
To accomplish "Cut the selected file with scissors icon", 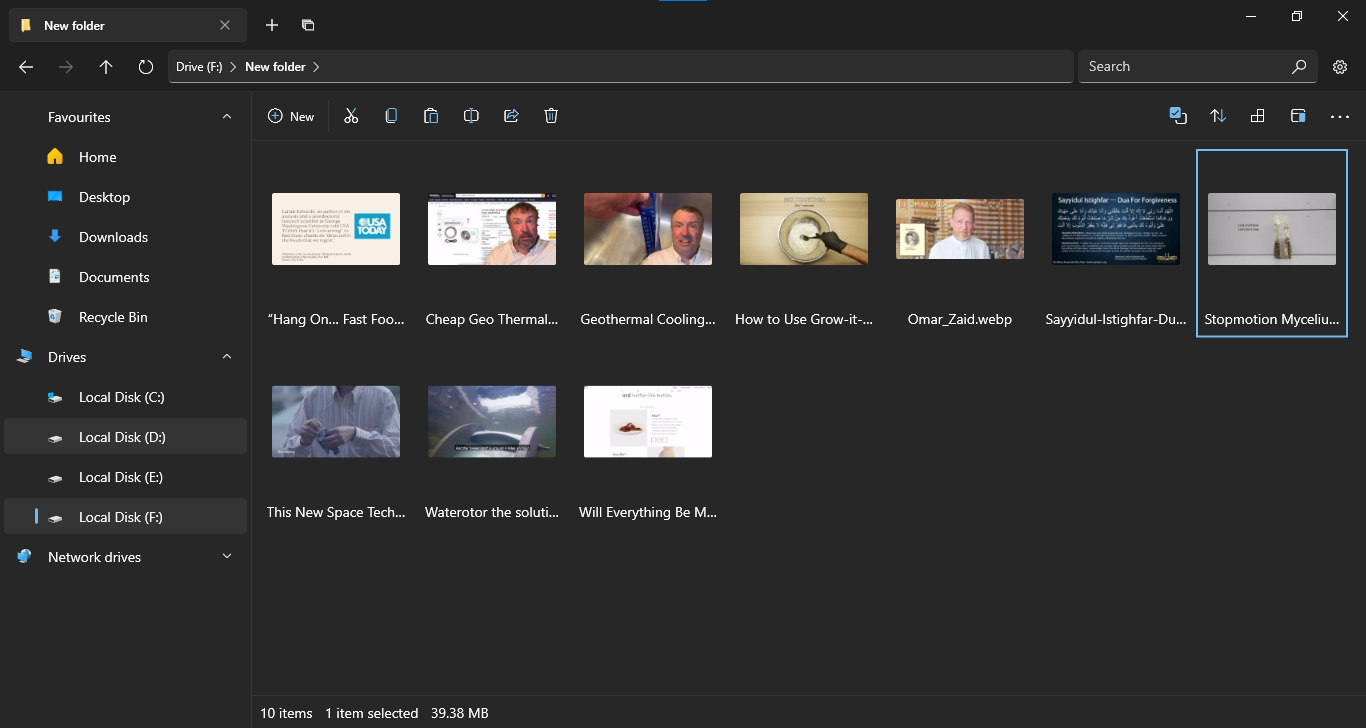I will (x=351, y=116).
